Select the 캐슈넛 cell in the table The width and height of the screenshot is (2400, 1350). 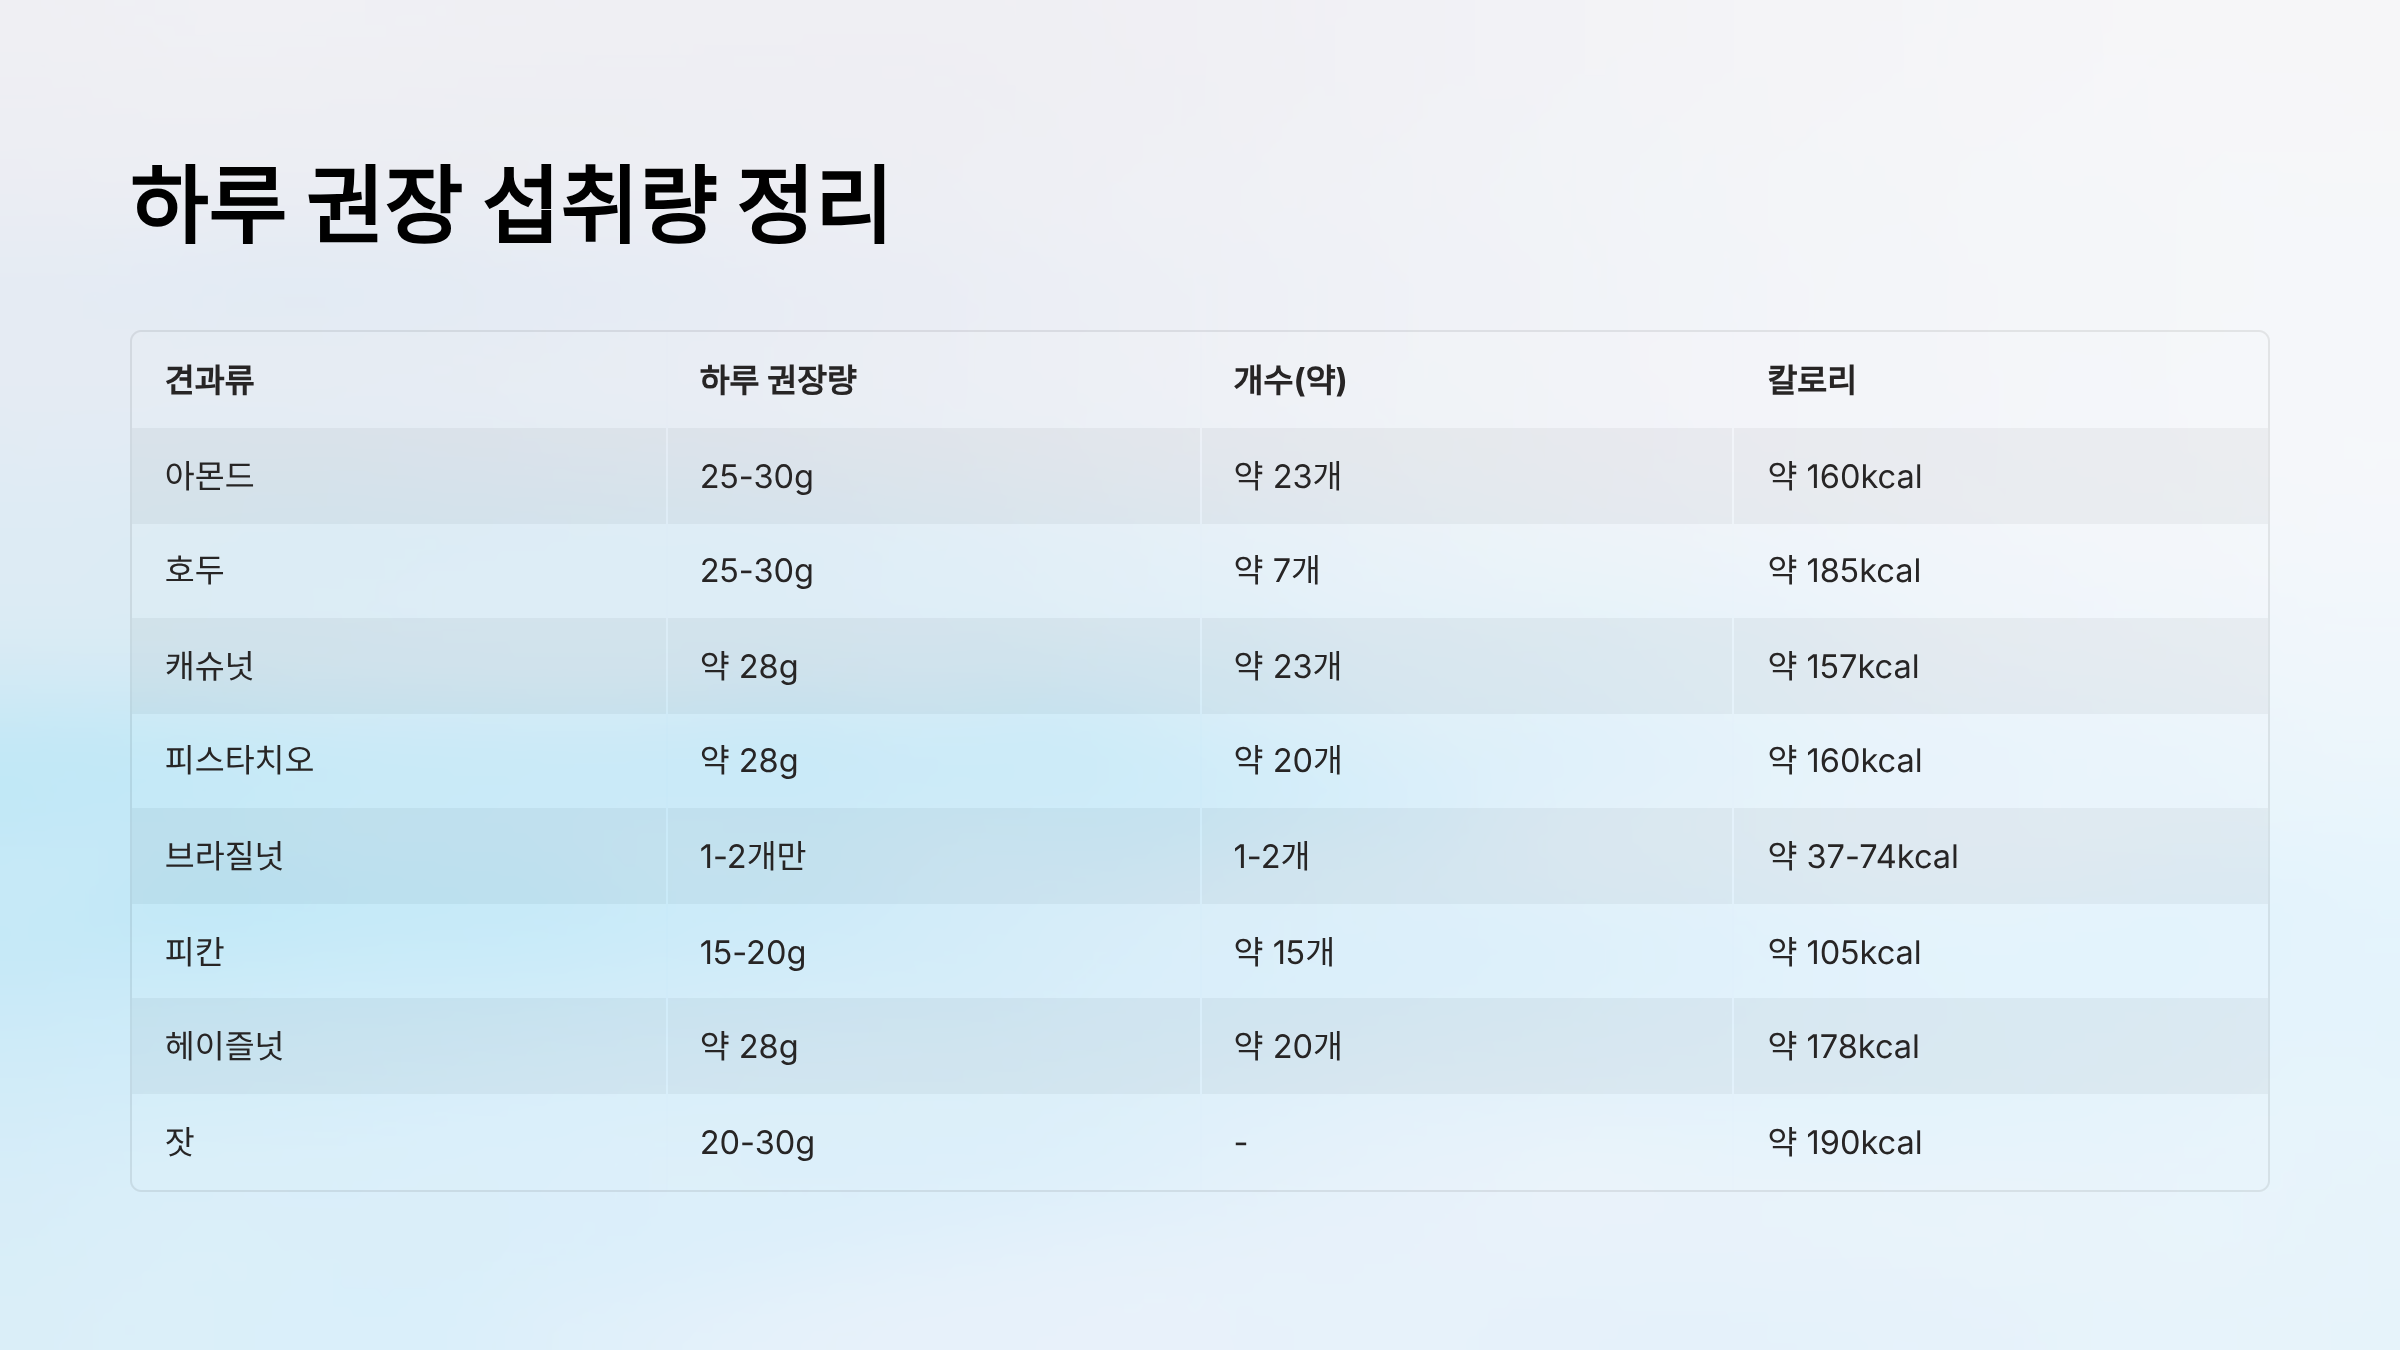[210, 666]
